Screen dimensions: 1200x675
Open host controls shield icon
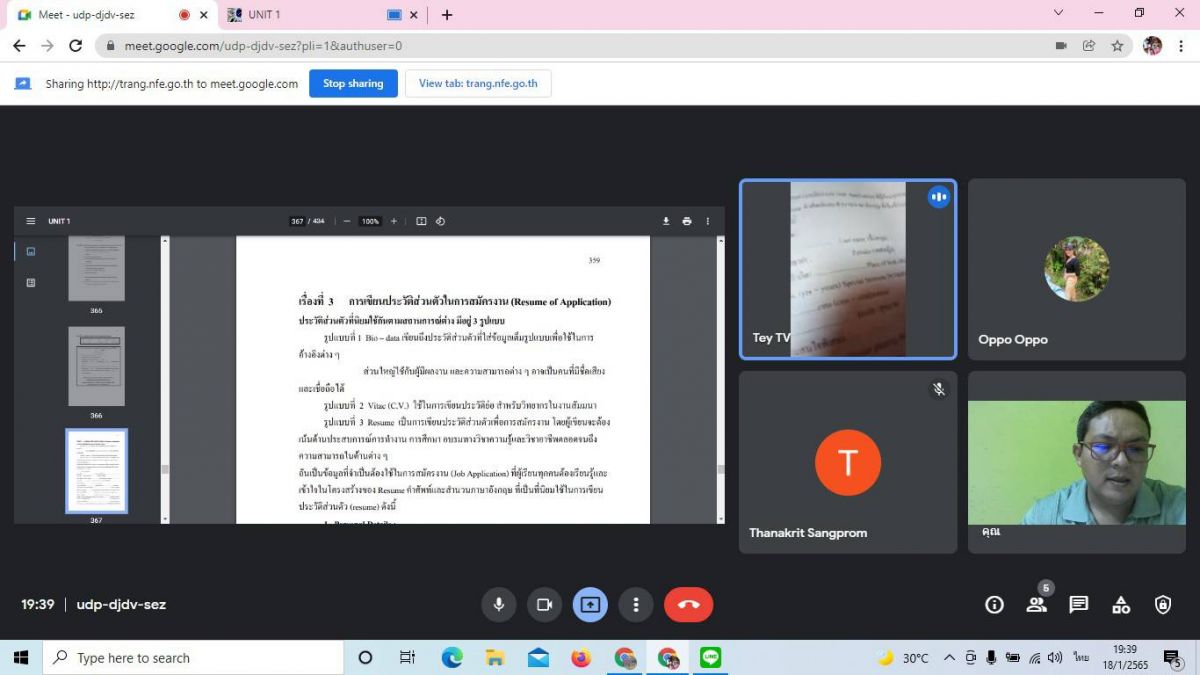pyautogui.click(x=1163, y=604)
